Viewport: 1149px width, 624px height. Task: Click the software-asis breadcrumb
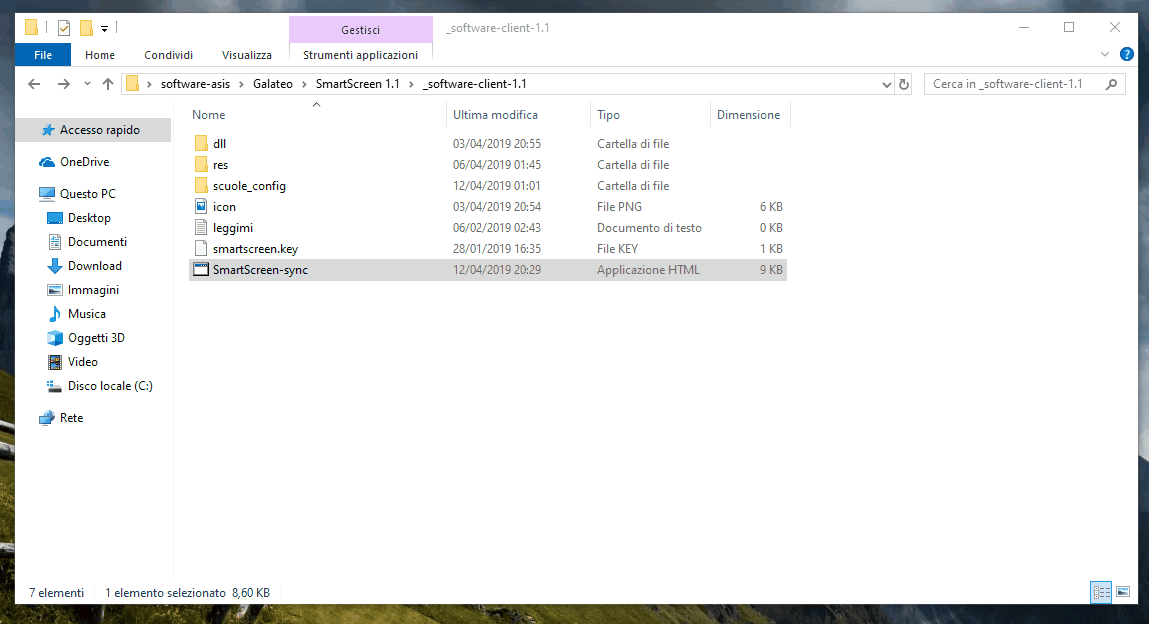point(196,84)
